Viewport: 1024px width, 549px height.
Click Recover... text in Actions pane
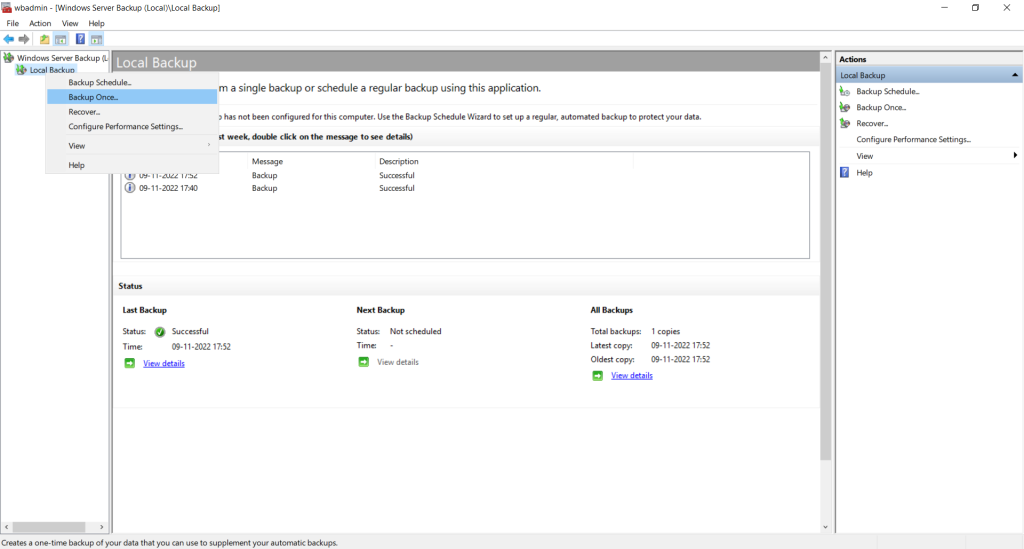pyautogui.click(x=872, y=123)
